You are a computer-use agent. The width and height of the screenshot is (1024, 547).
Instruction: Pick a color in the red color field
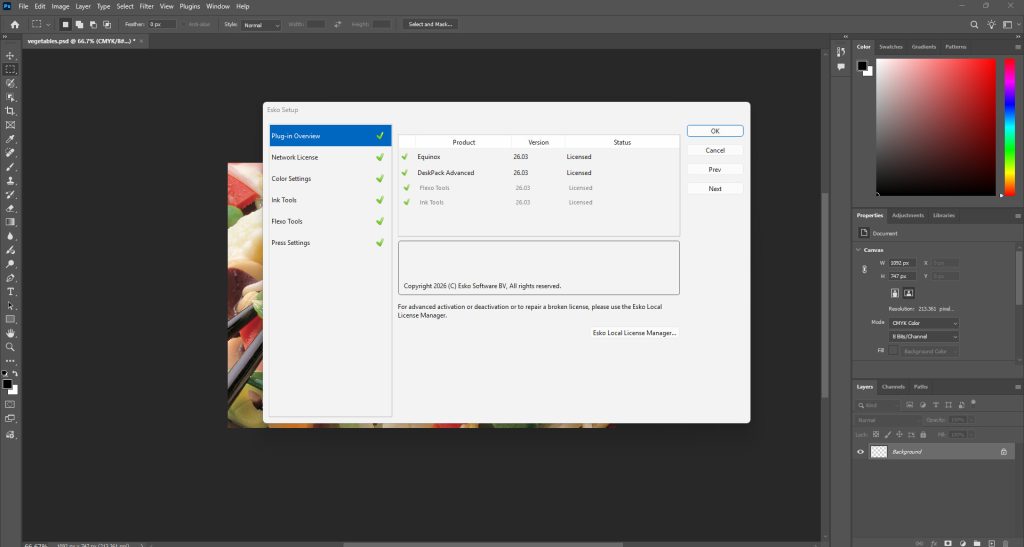[936, 127]
